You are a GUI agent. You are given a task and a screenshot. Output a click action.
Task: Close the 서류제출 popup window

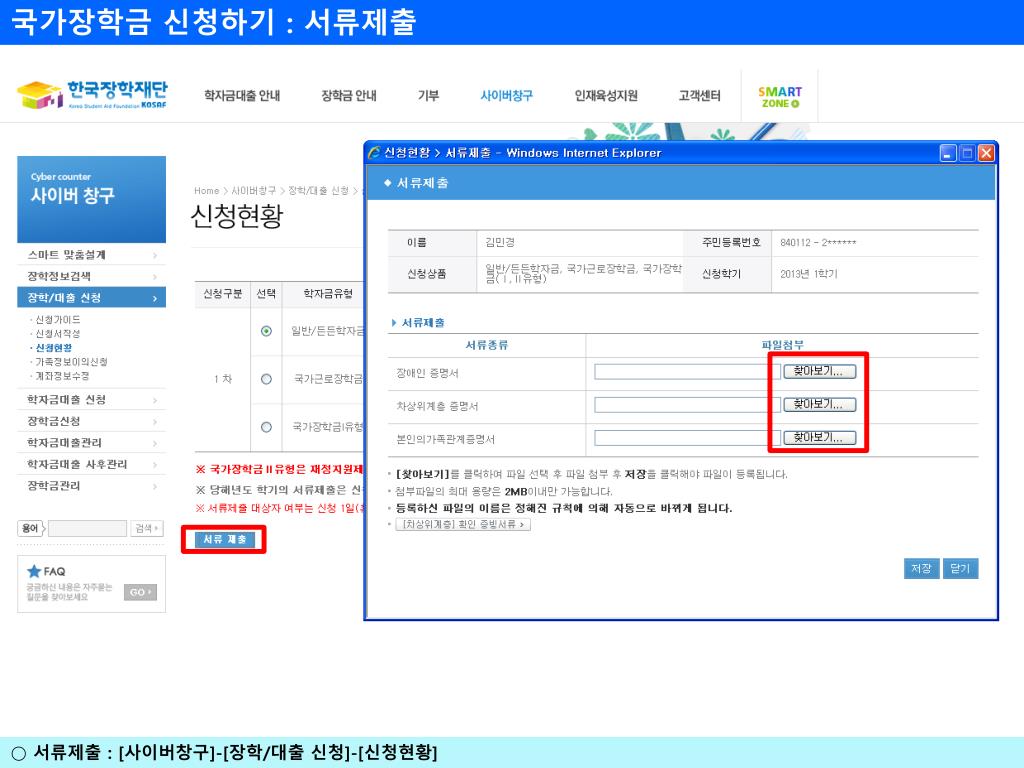pos(986,153)
